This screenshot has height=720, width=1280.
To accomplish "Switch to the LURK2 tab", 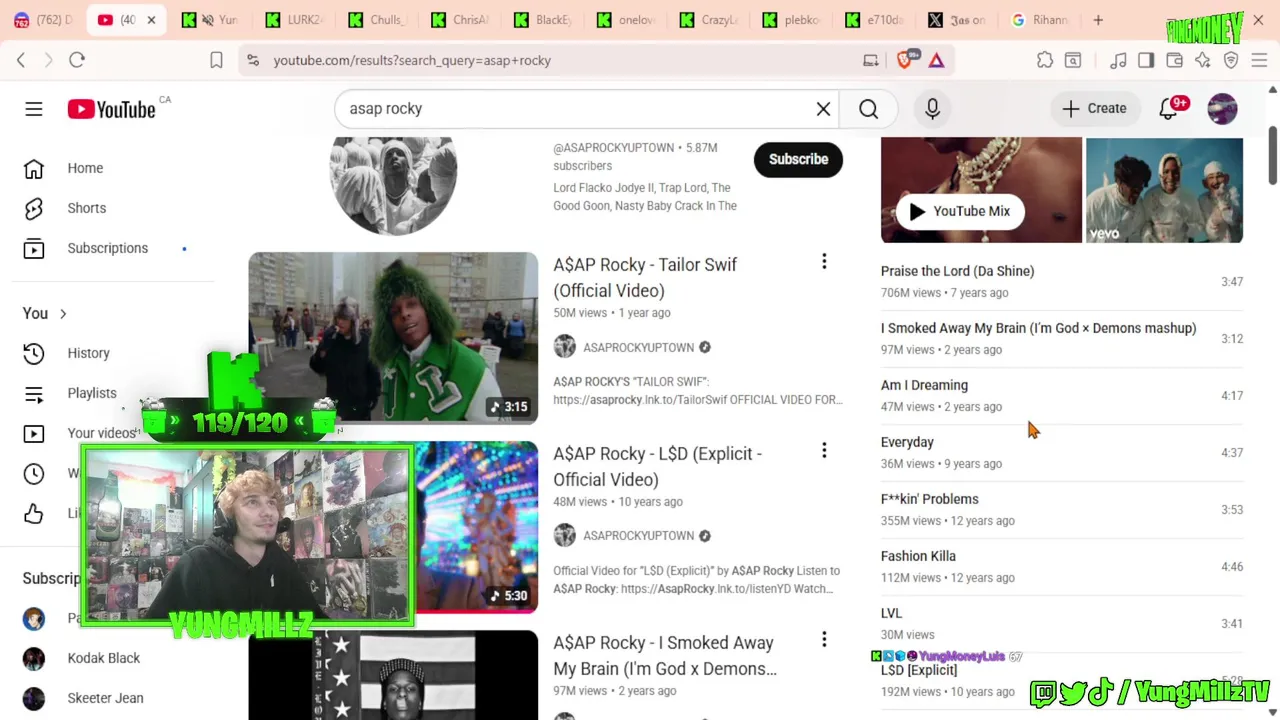I will (293, 20).
